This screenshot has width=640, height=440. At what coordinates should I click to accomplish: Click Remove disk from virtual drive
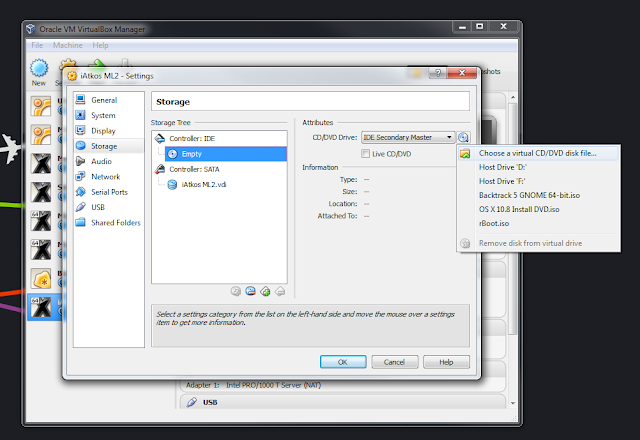(538, 243)
